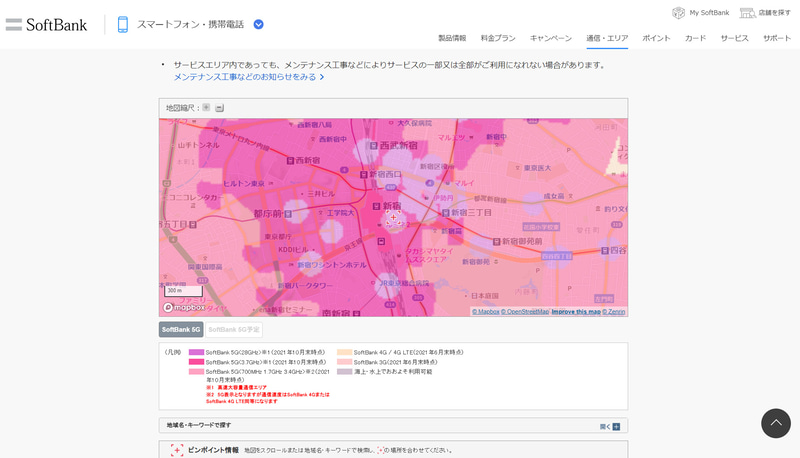Click the 新宿西口 station icon on map
800x458 pixels.
(364, 174)
